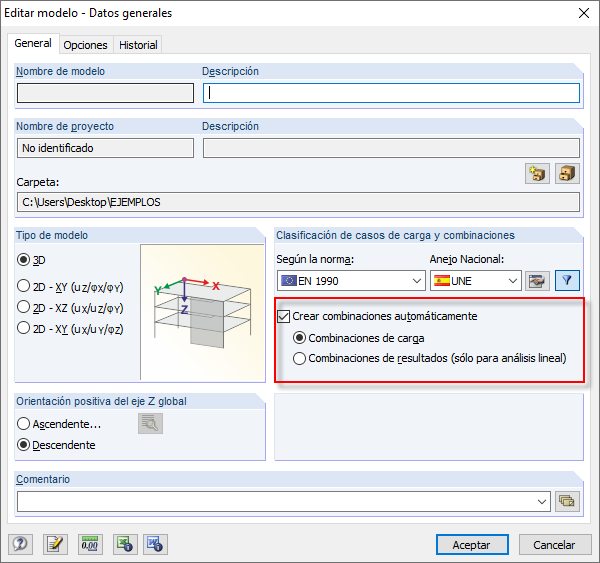Viewport: 600px width, 563px height.
Task: Select 2D - XY (uz/φx/φy) model type
Action: 23,286
